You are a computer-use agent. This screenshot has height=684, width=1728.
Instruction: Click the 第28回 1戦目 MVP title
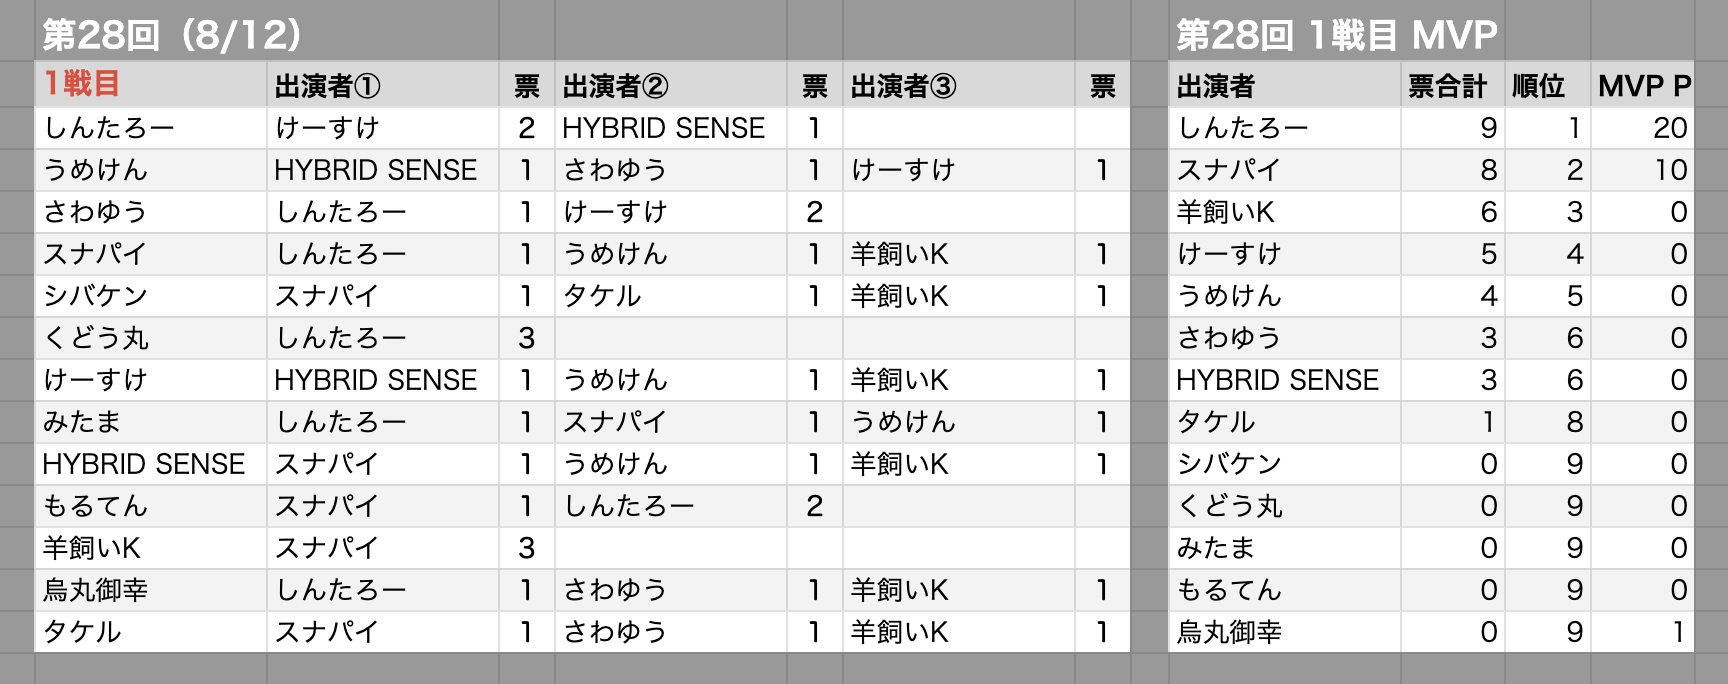[1336, 35]
